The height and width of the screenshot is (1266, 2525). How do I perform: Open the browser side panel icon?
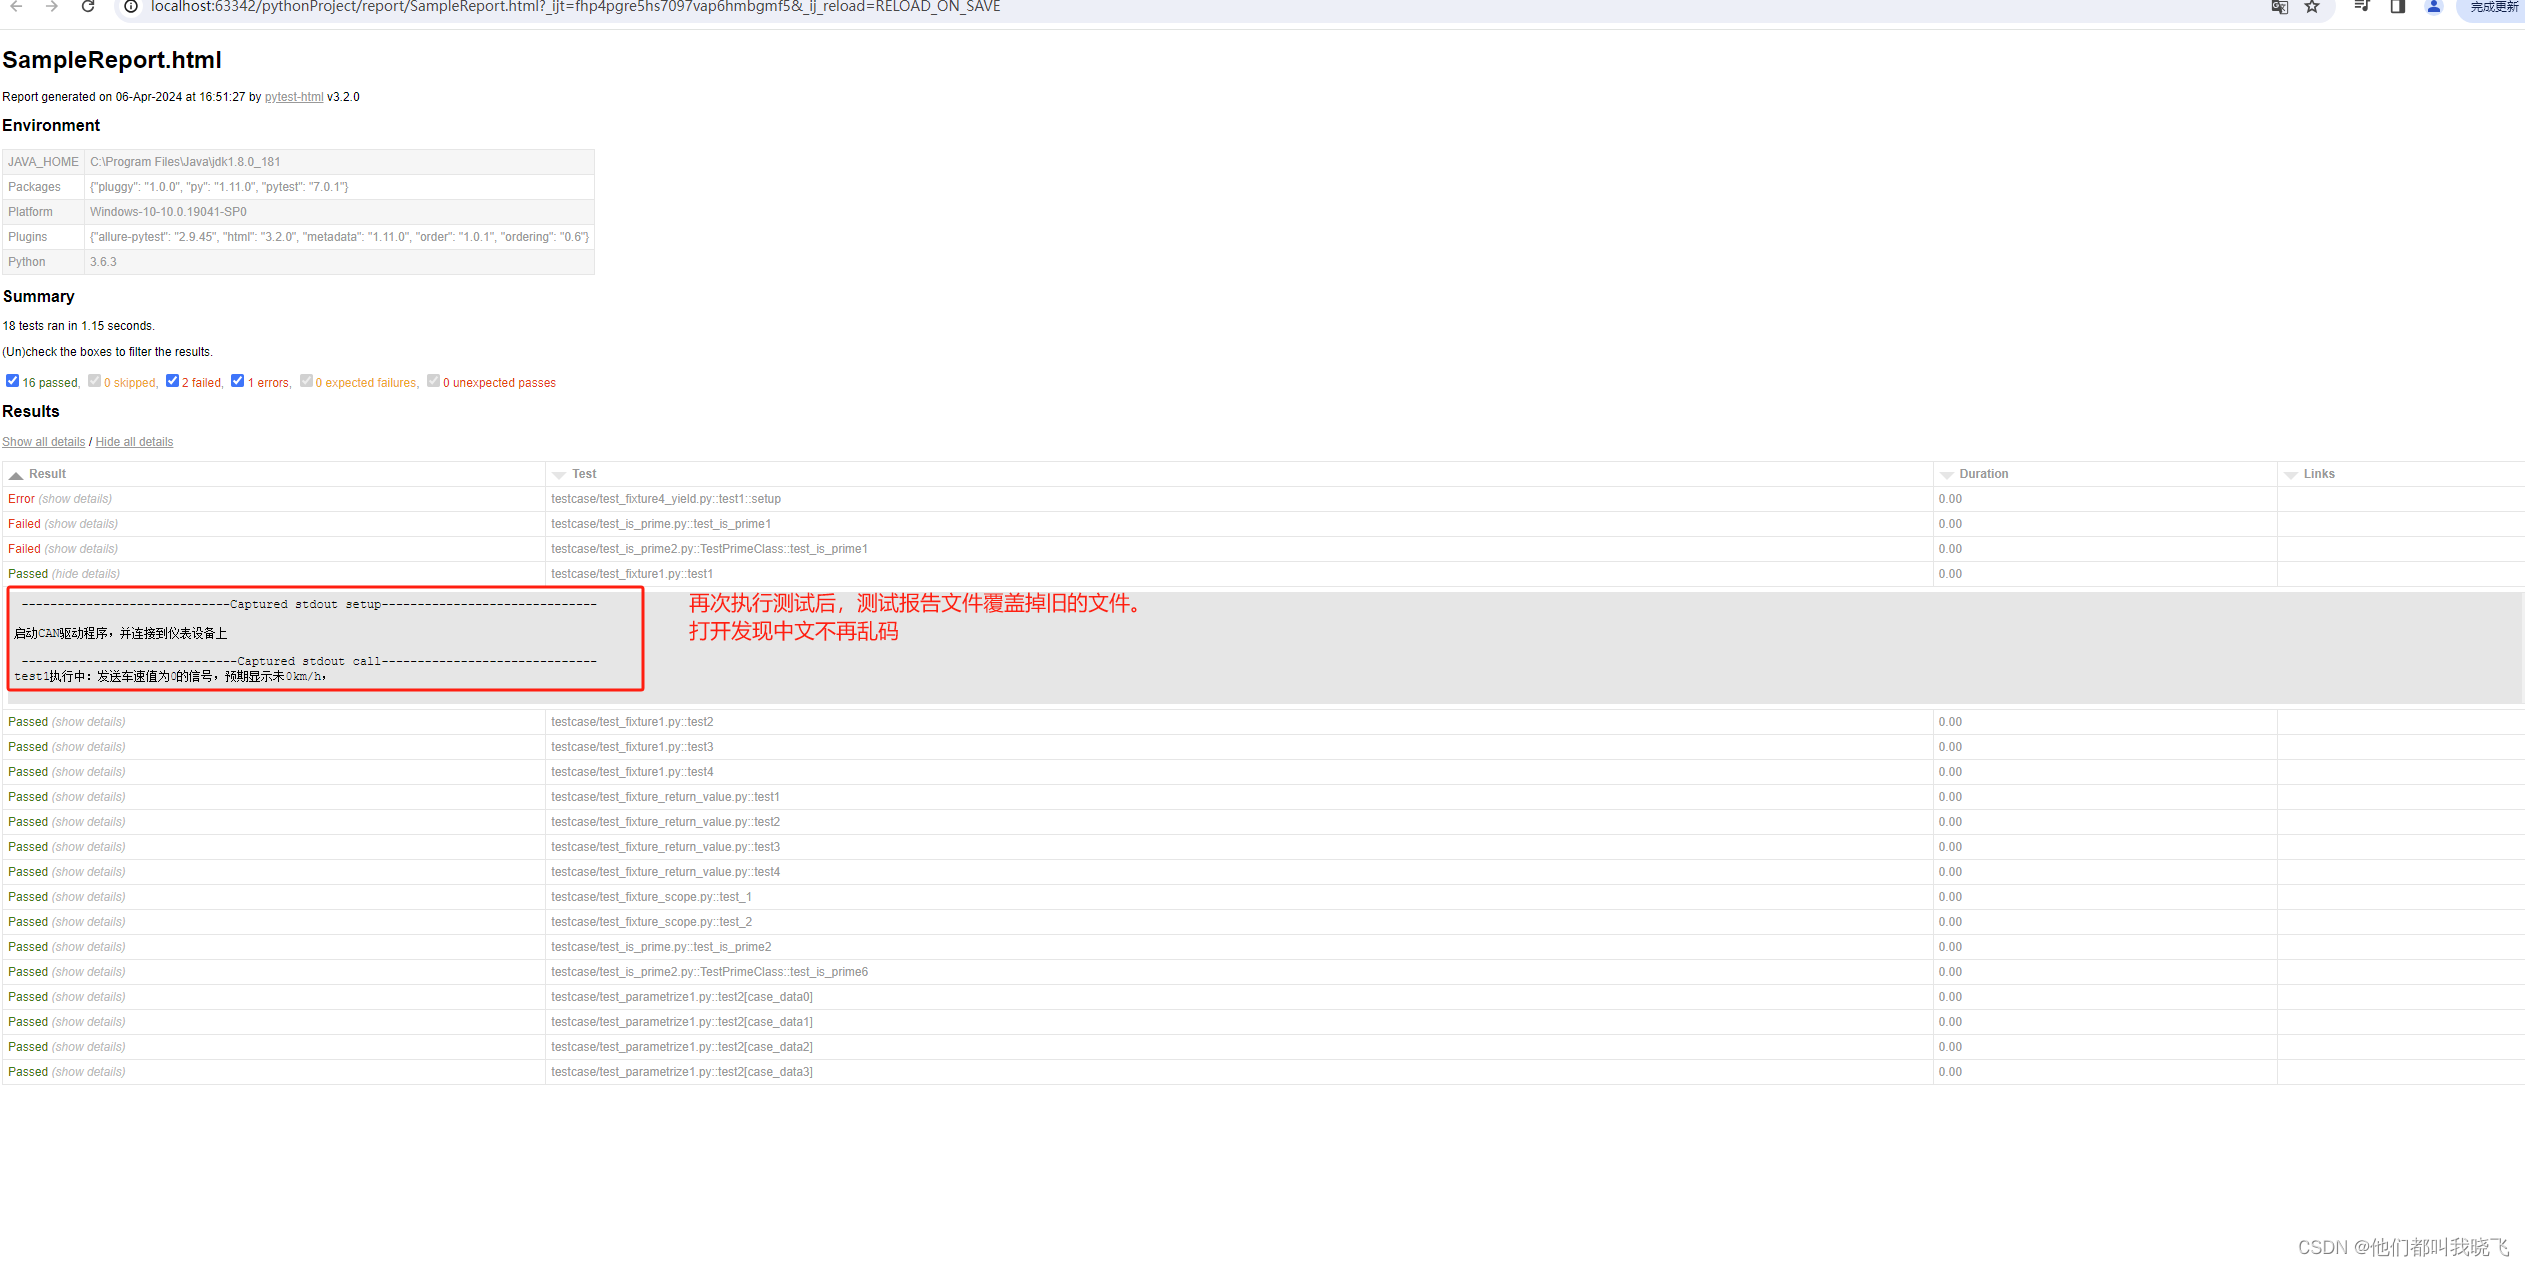coord(2397,7)
